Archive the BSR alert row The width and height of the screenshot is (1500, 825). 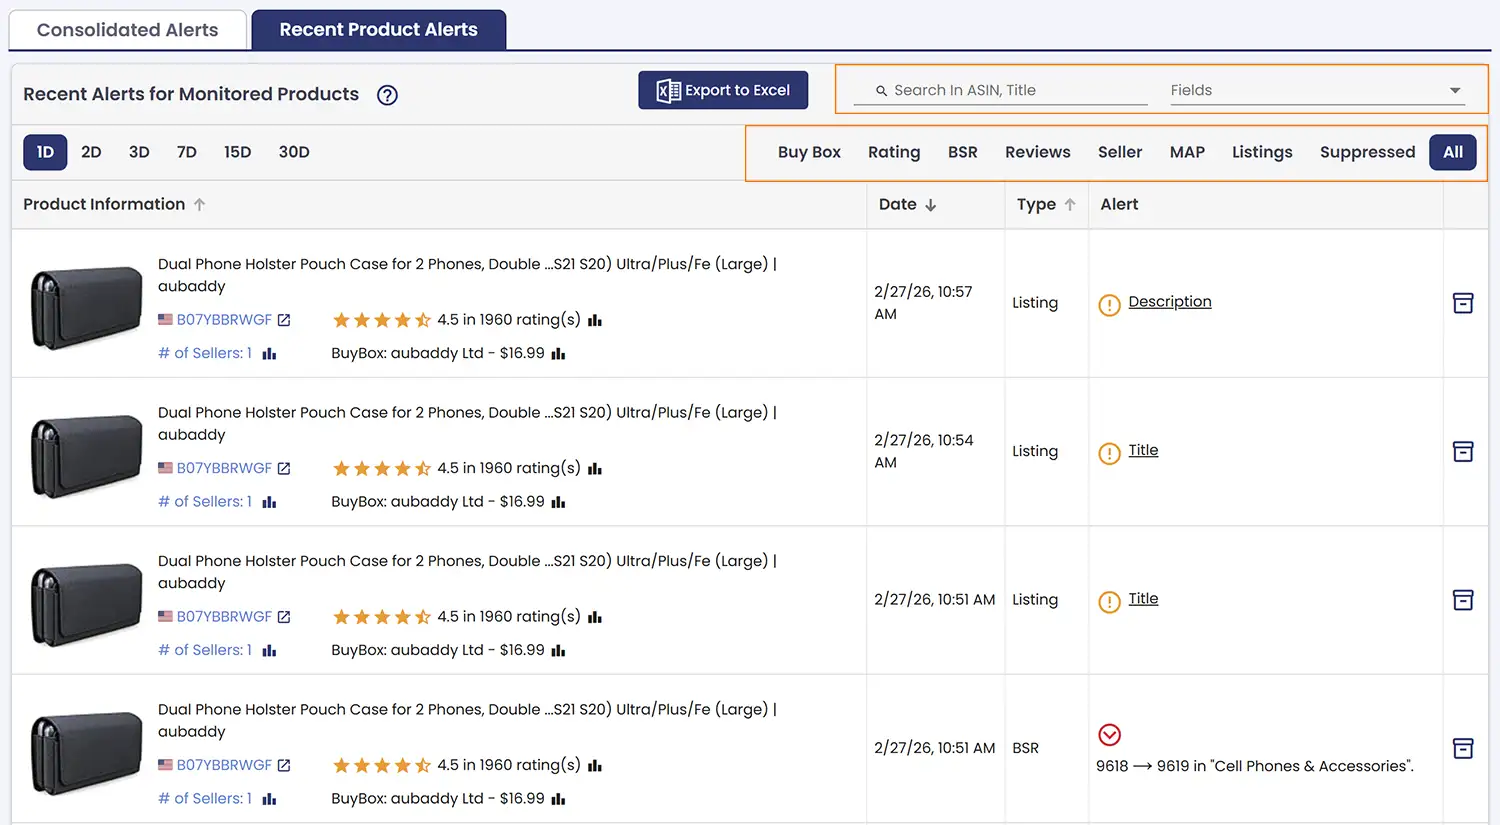tap(1462, 748)
